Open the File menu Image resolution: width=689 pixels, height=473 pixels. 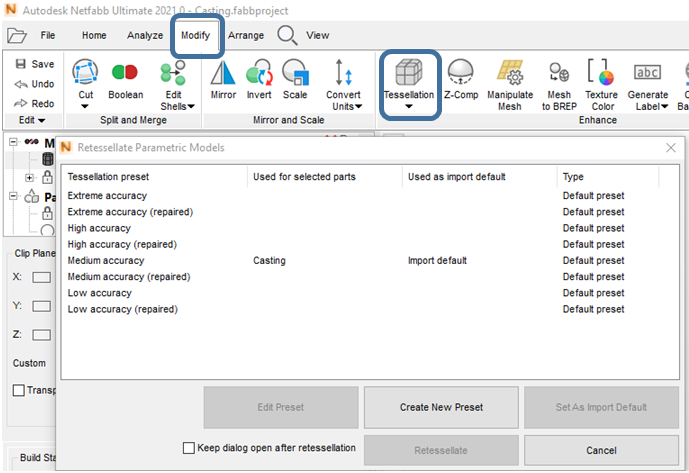click(x=48, y=35)
